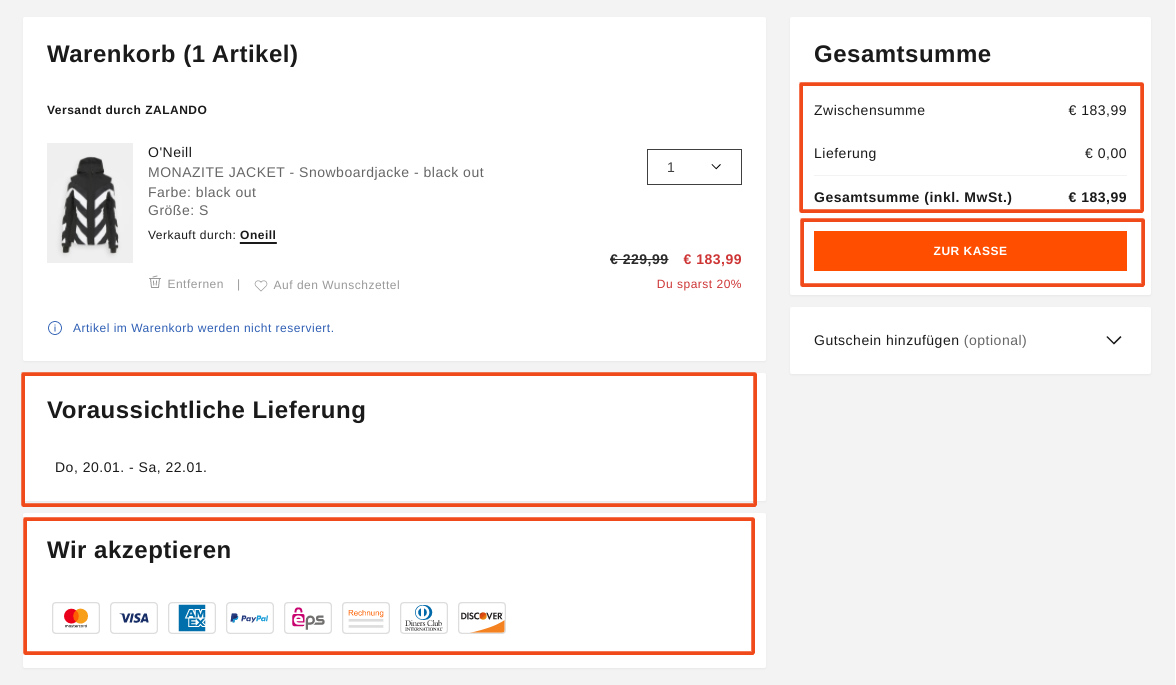Select the Discover payment icon
Screen dimensions: 1176x685
(x=481, y=618)
